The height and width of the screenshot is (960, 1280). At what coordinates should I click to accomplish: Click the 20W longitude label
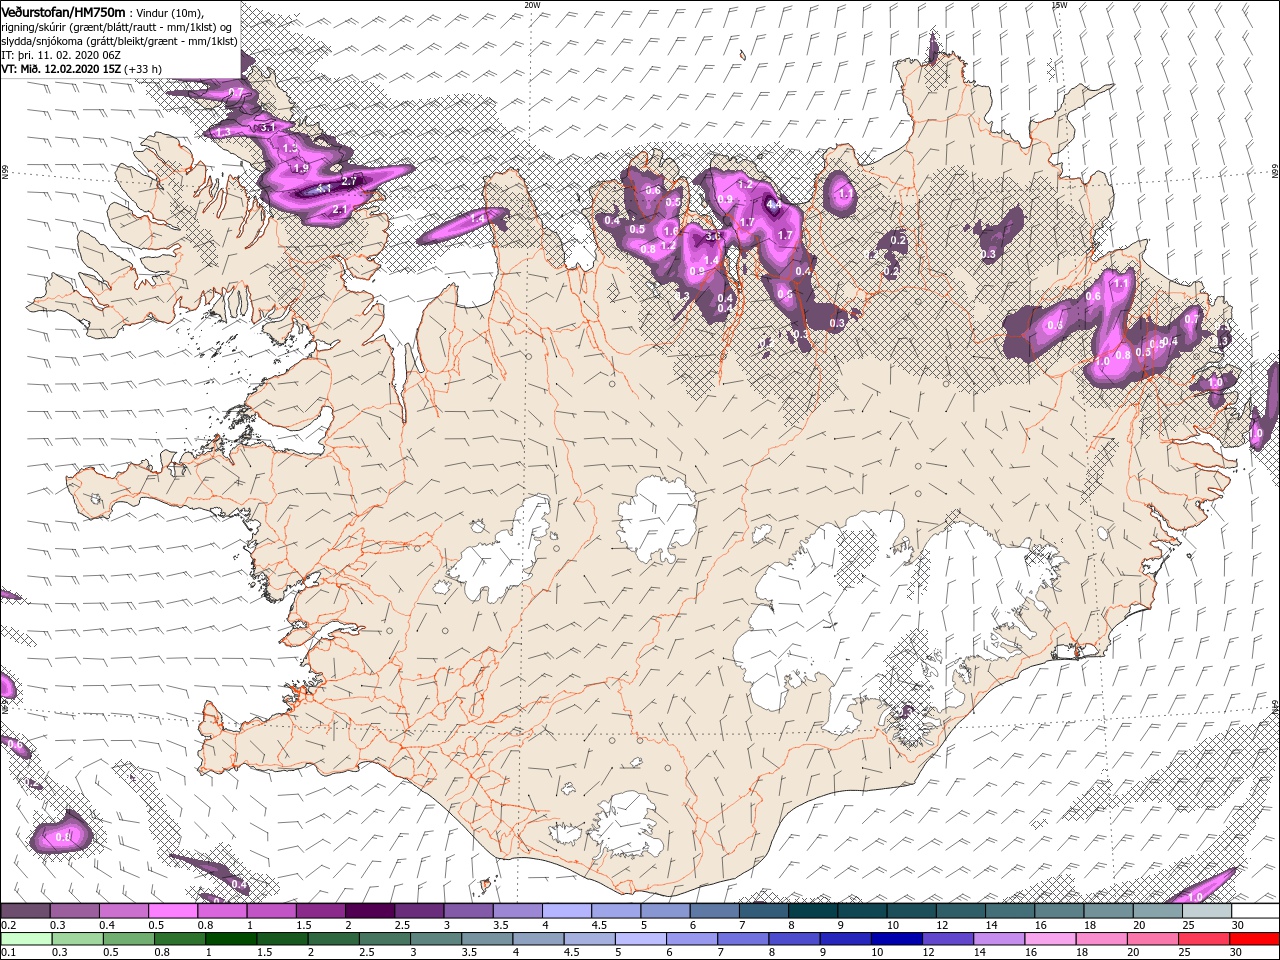tap(533, 4)
